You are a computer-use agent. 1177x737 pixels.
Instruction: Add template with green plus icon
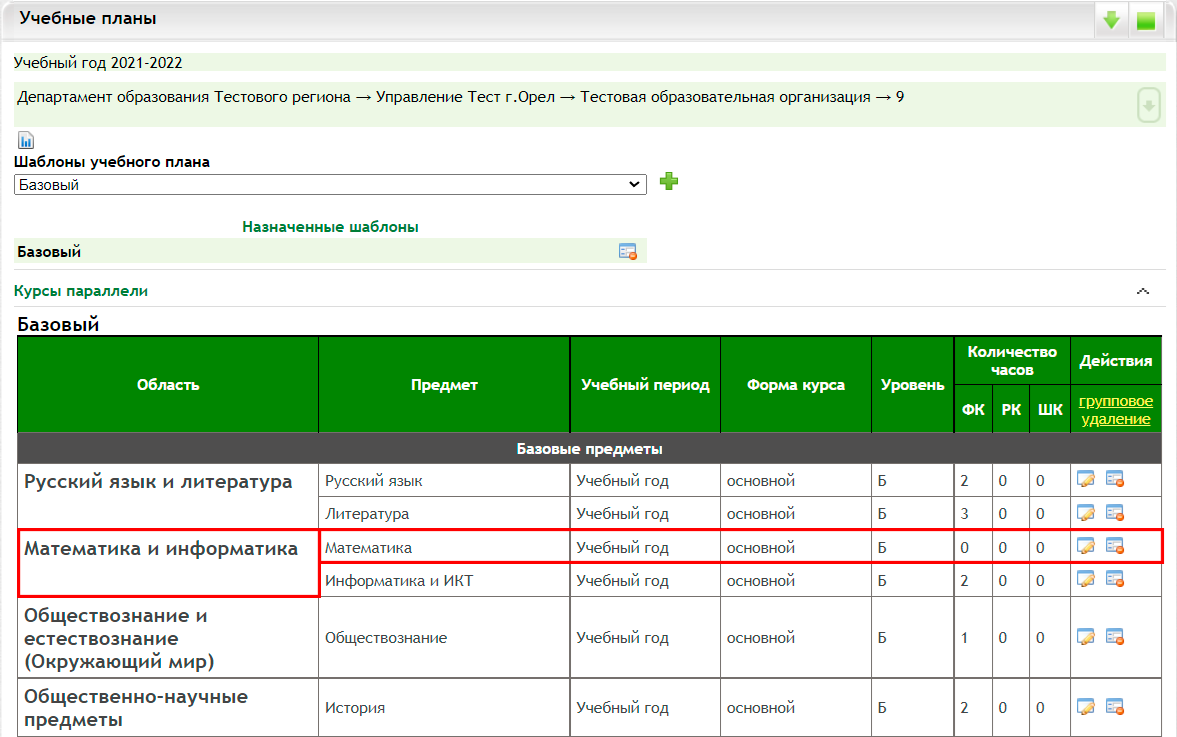pos(669,182)
